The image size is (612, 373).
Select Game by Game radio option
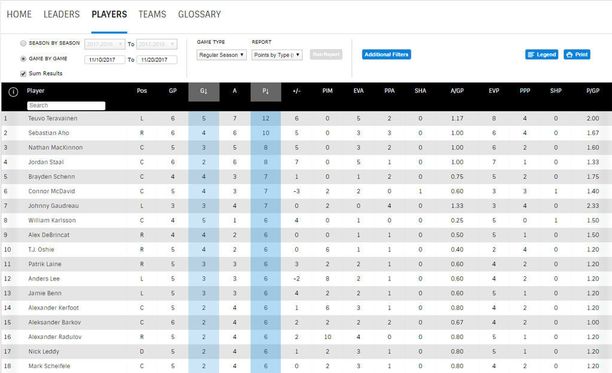(x=23, y=59)
